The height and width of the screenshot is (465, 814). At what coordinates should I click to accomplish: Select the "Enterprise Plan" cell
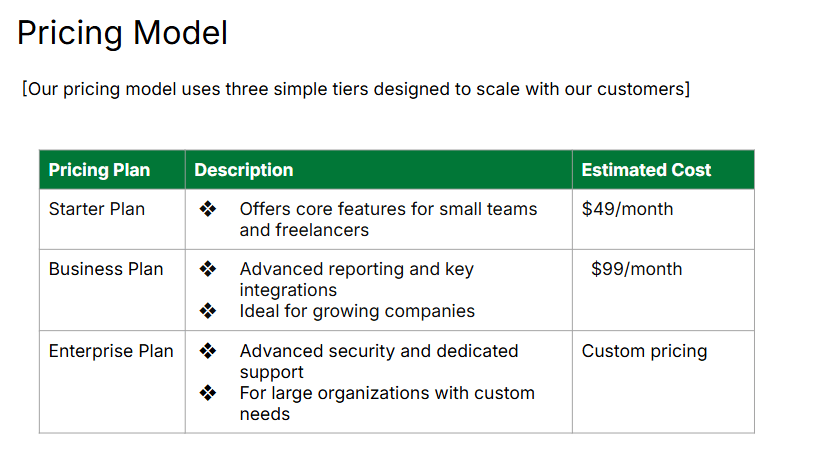click(x=111, y=351)
